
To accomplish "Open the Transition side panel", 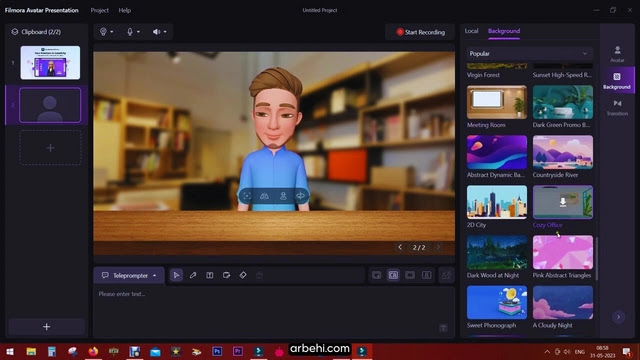I will pyautogui.click(x=617, y=108).
